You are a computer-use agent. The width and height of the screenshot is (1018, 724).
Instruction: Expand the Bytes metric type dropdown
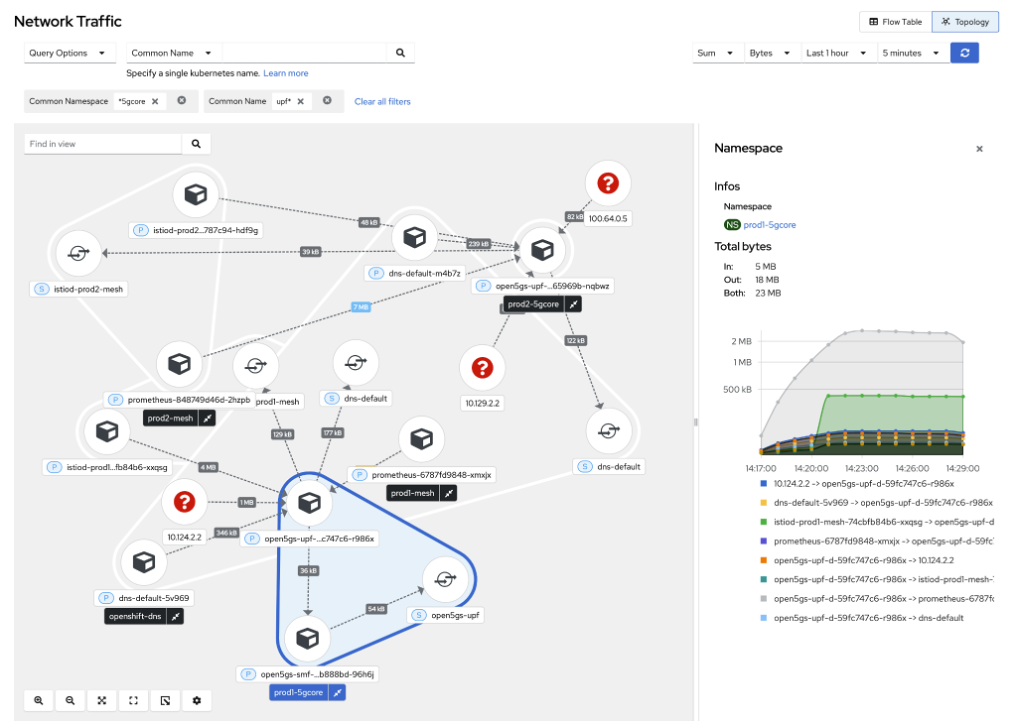click(769, 53)
